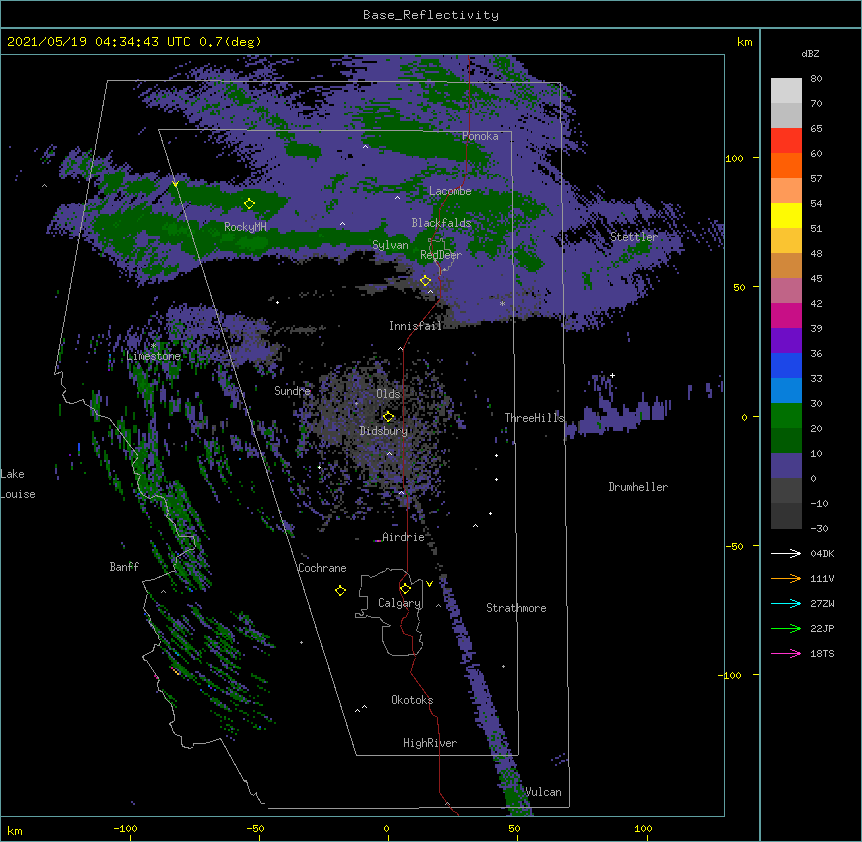Image resolution: width=862 pixels, height=842 pixels.
Task: Click the Sundre city label
Action: click(292, 391)
